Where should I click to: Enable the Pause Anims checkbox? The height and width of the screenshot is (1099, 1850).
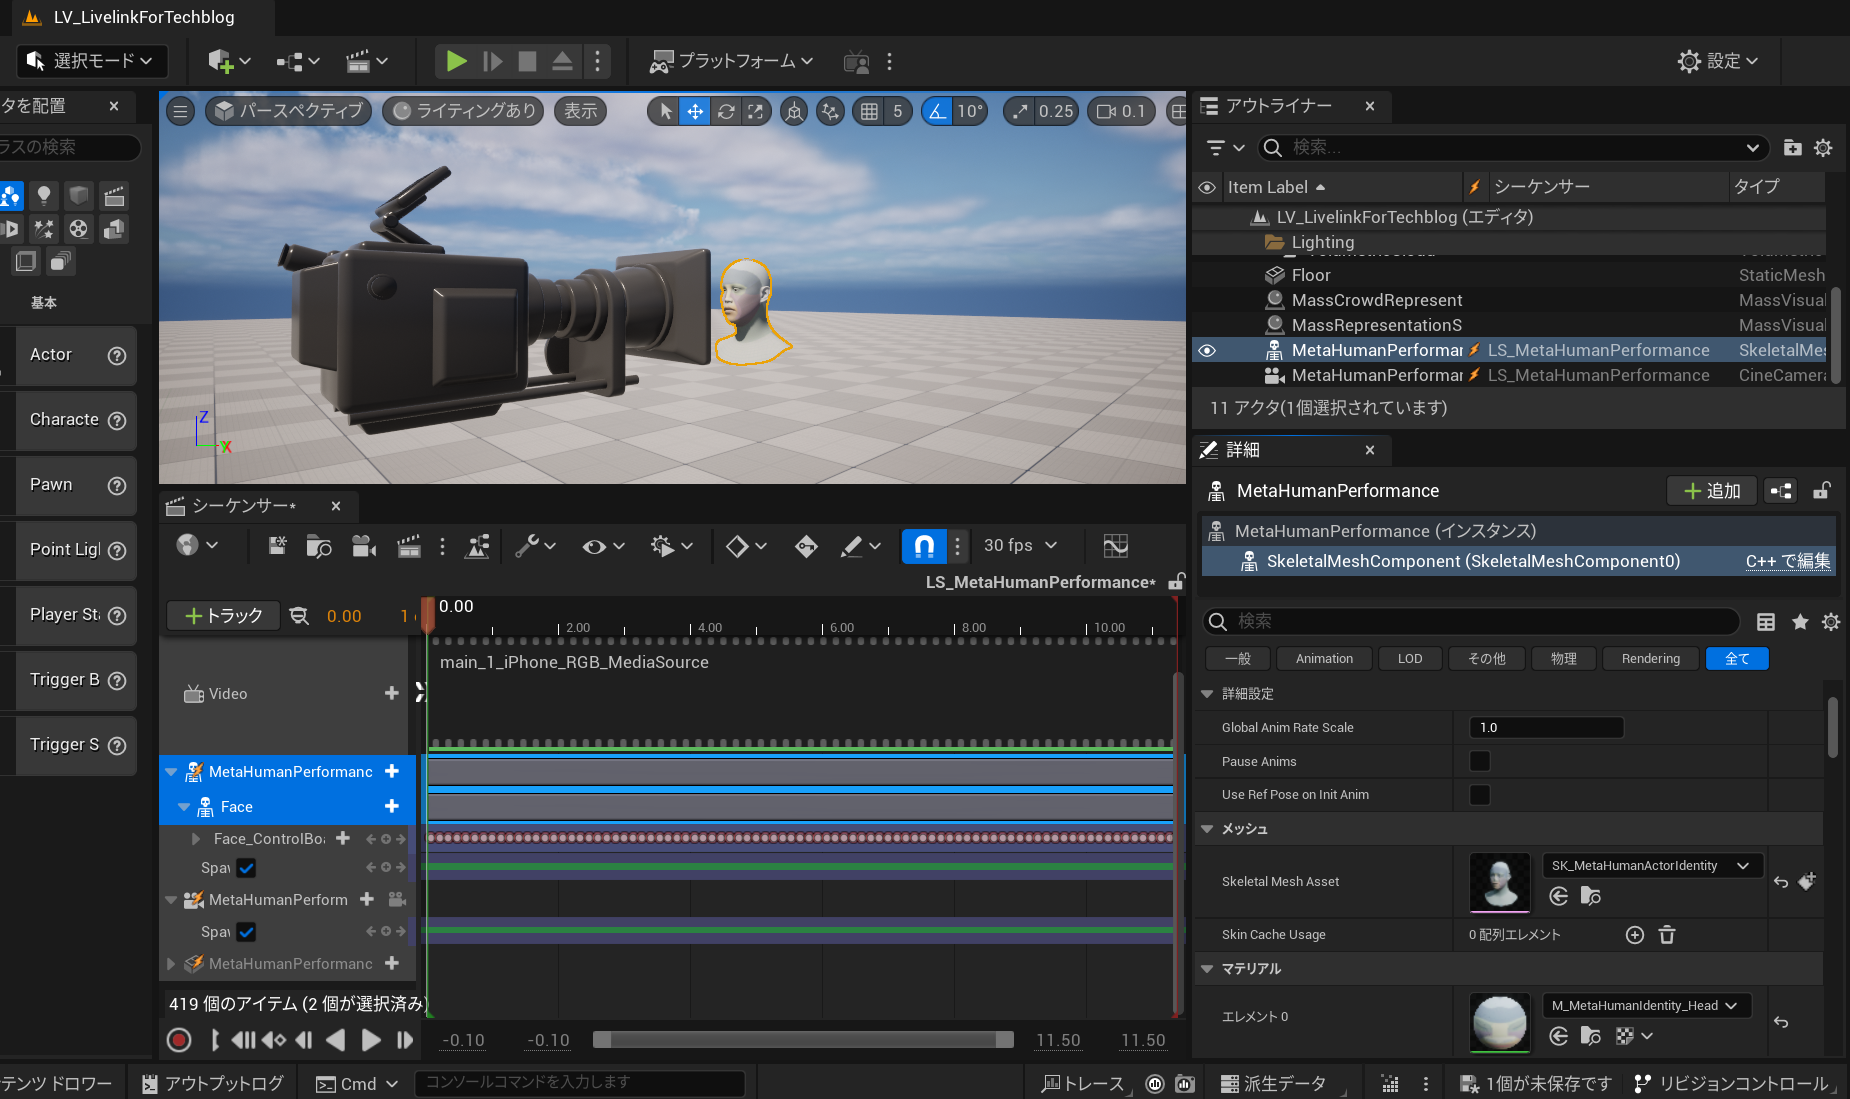click(x=1479, y=761)
